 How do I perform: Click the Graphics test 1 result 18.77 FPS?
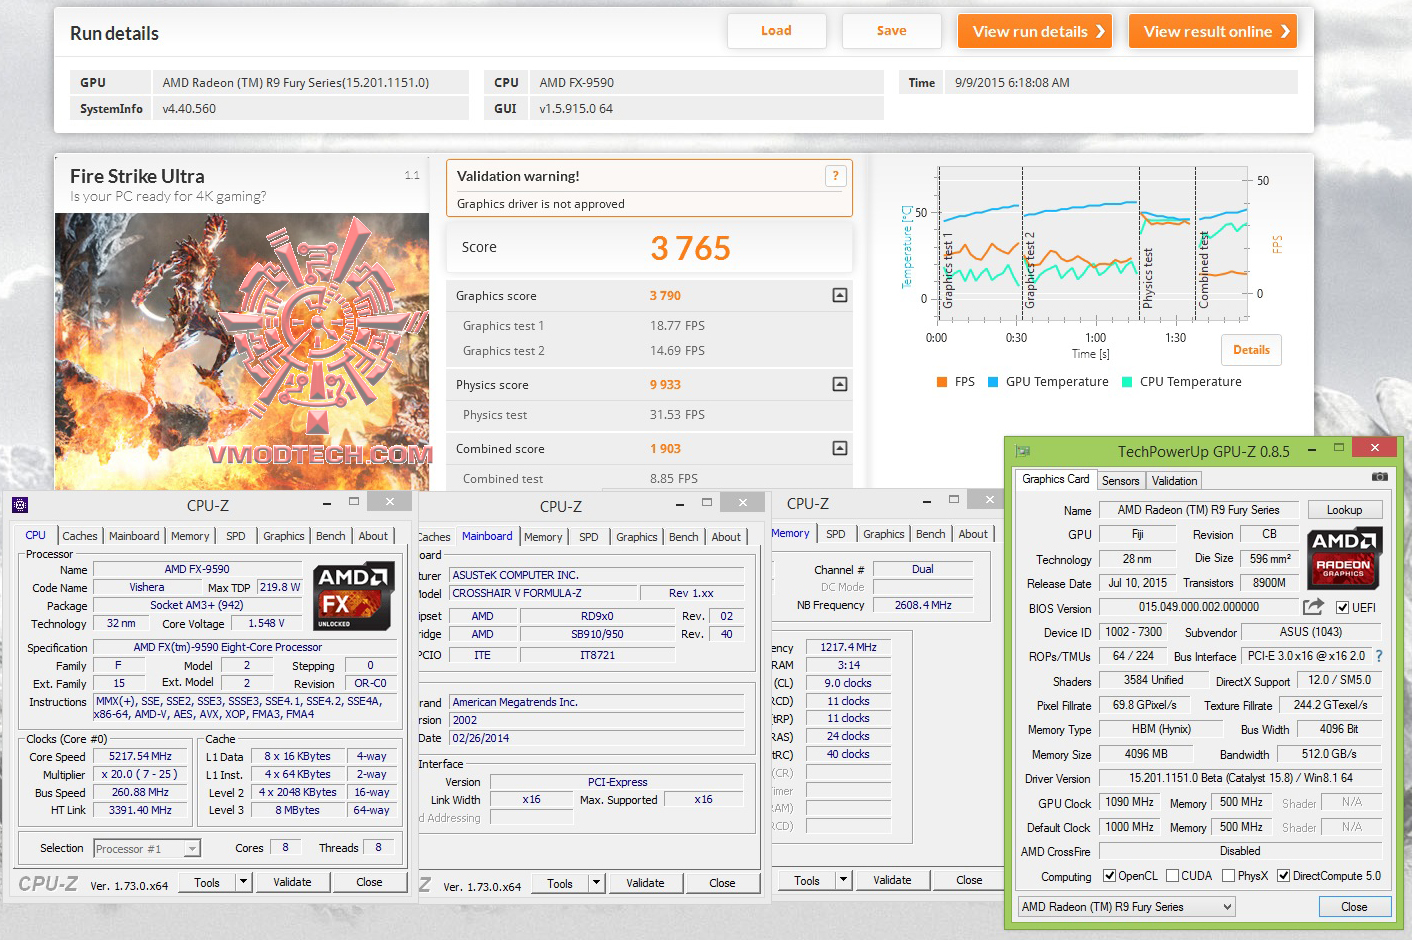point(677,326)
